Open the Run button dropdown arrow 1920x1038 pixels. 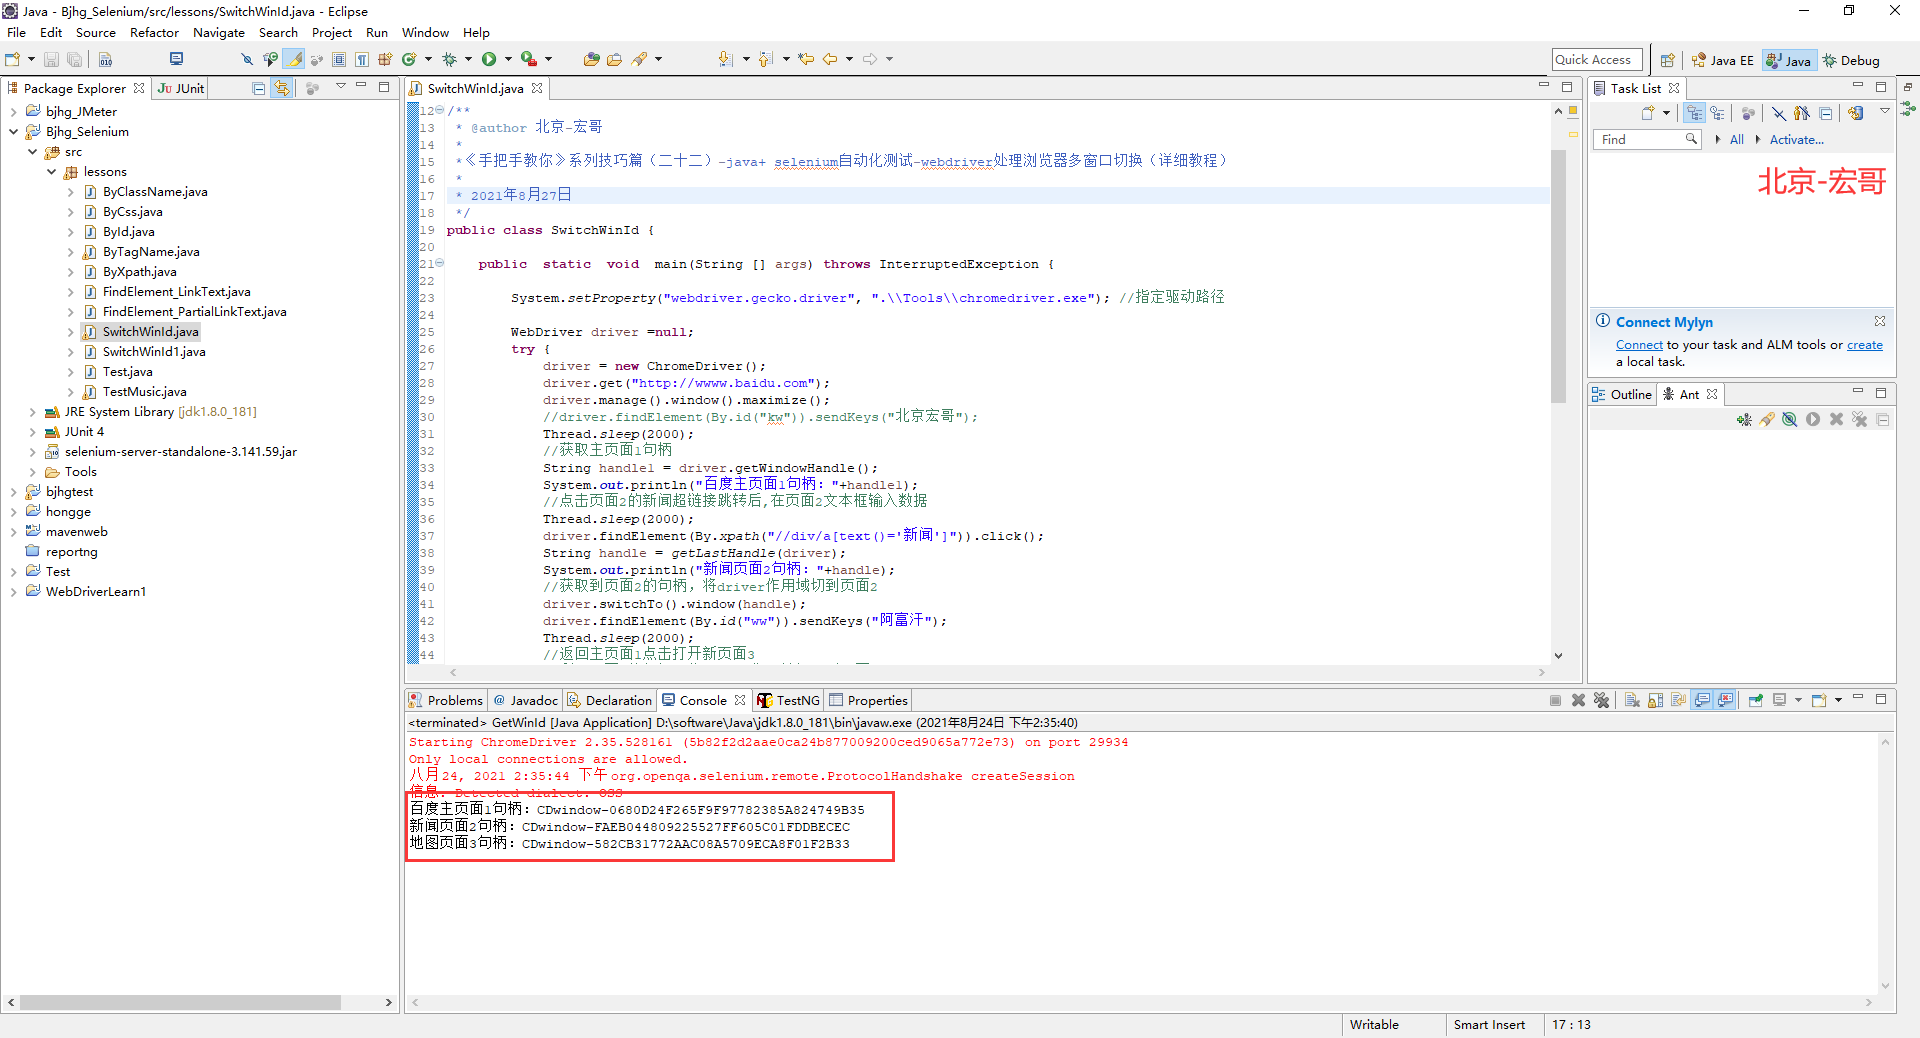508,59
